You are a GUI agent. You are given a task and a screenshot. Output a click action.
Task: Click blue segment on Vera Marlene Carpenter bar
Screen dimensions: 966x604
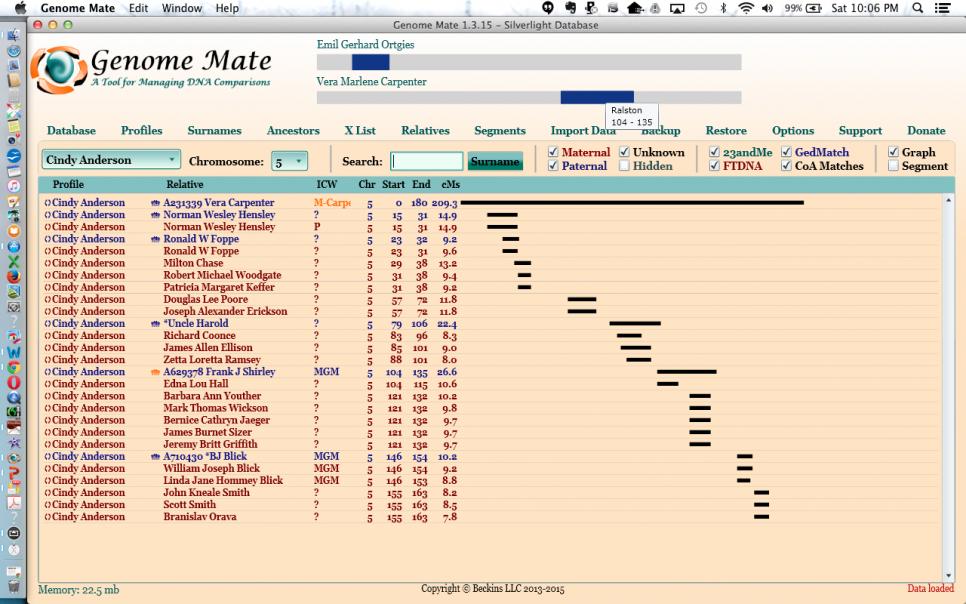tap(597, 97)
